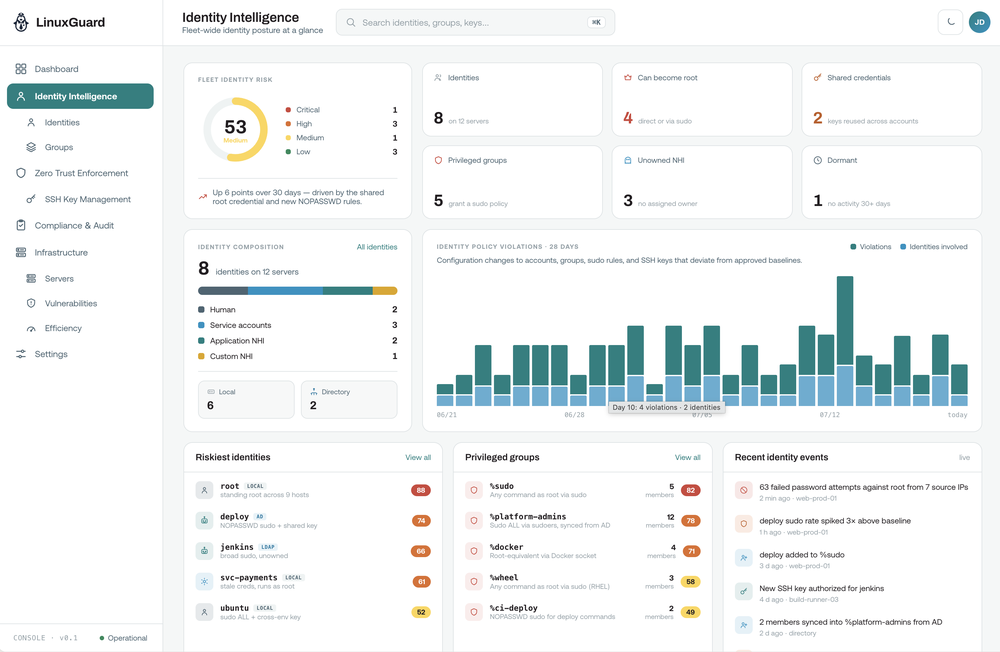View all Privileged groups
This screenshot has height=652, width=1000.
[688, 457]
